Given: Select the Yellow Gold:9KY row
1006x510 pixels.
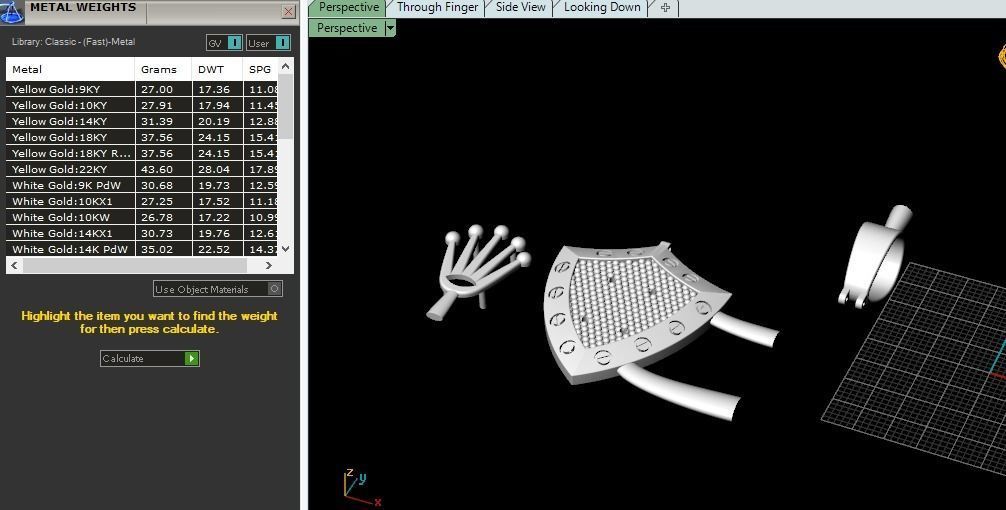Looking at the screenshot, I should coord(142,89).
